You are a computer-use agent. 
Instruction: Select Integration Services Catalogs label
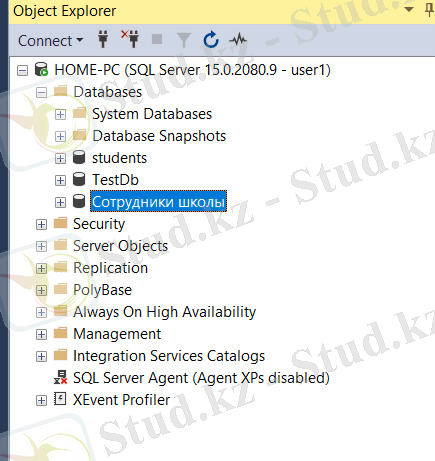click(169, 356)
